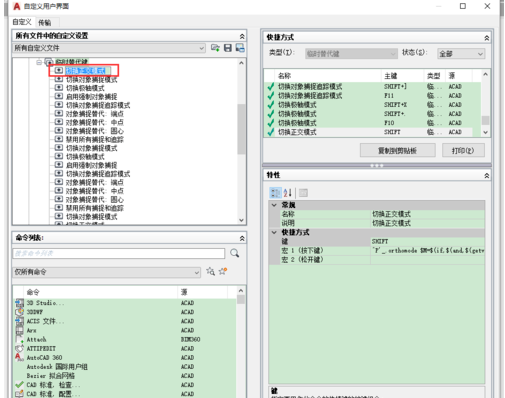
Task: Click the 键 property value SHIFT
Action: pos(428,241)
